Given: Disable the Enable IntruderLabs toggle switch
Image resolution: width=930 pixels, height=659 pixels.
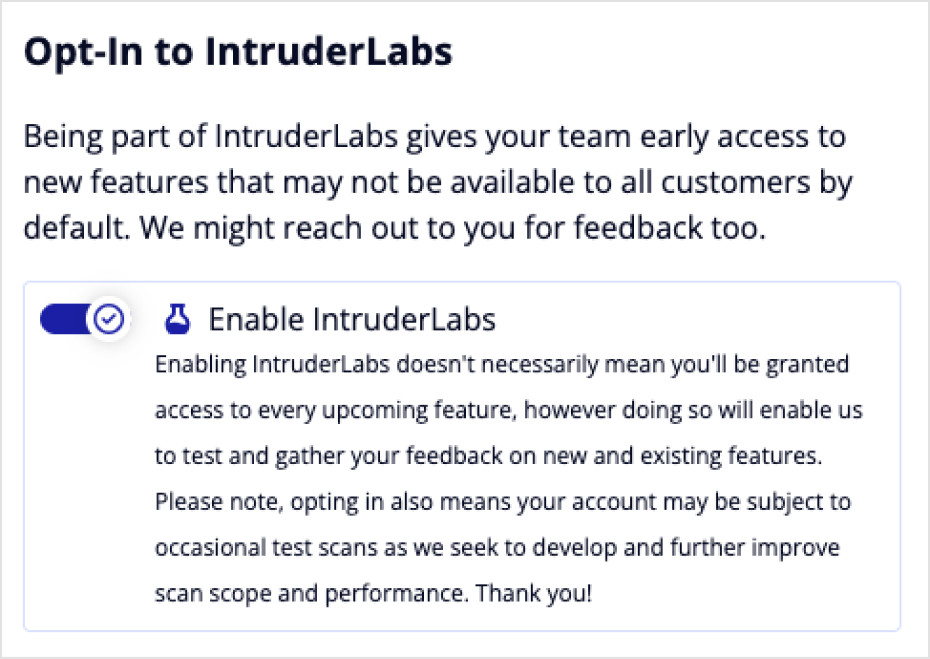Looking at the screenshot, I should click(82, 319).
